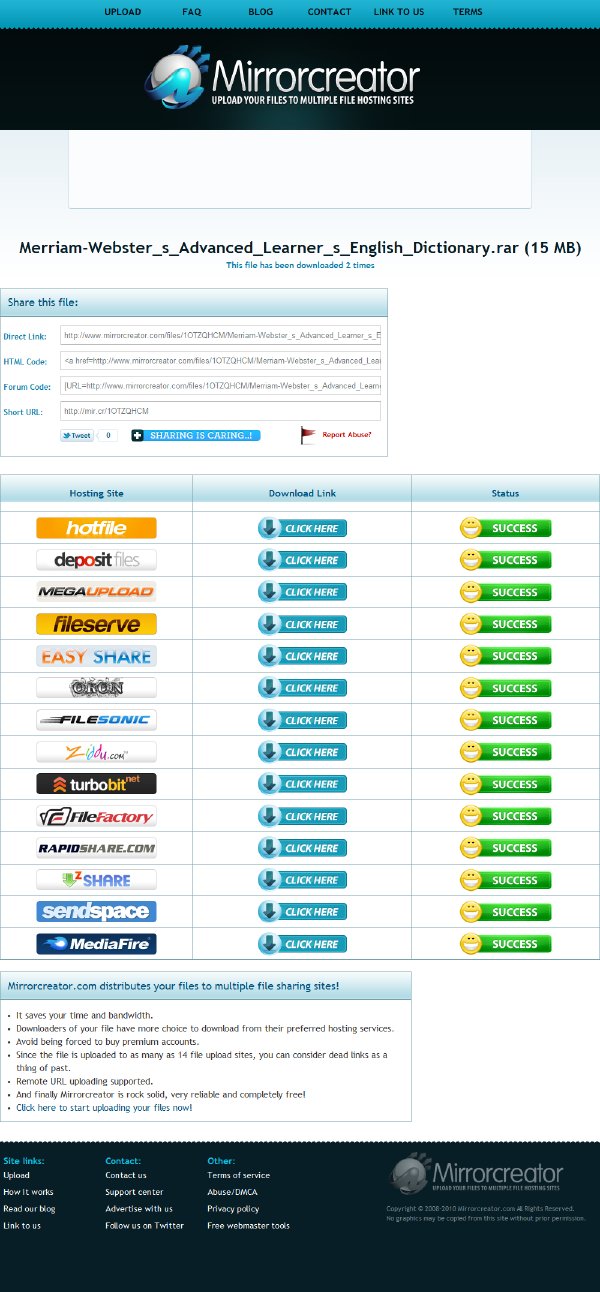
Task: Click the Rapidshare.com logo
Action: click(96, 848)
